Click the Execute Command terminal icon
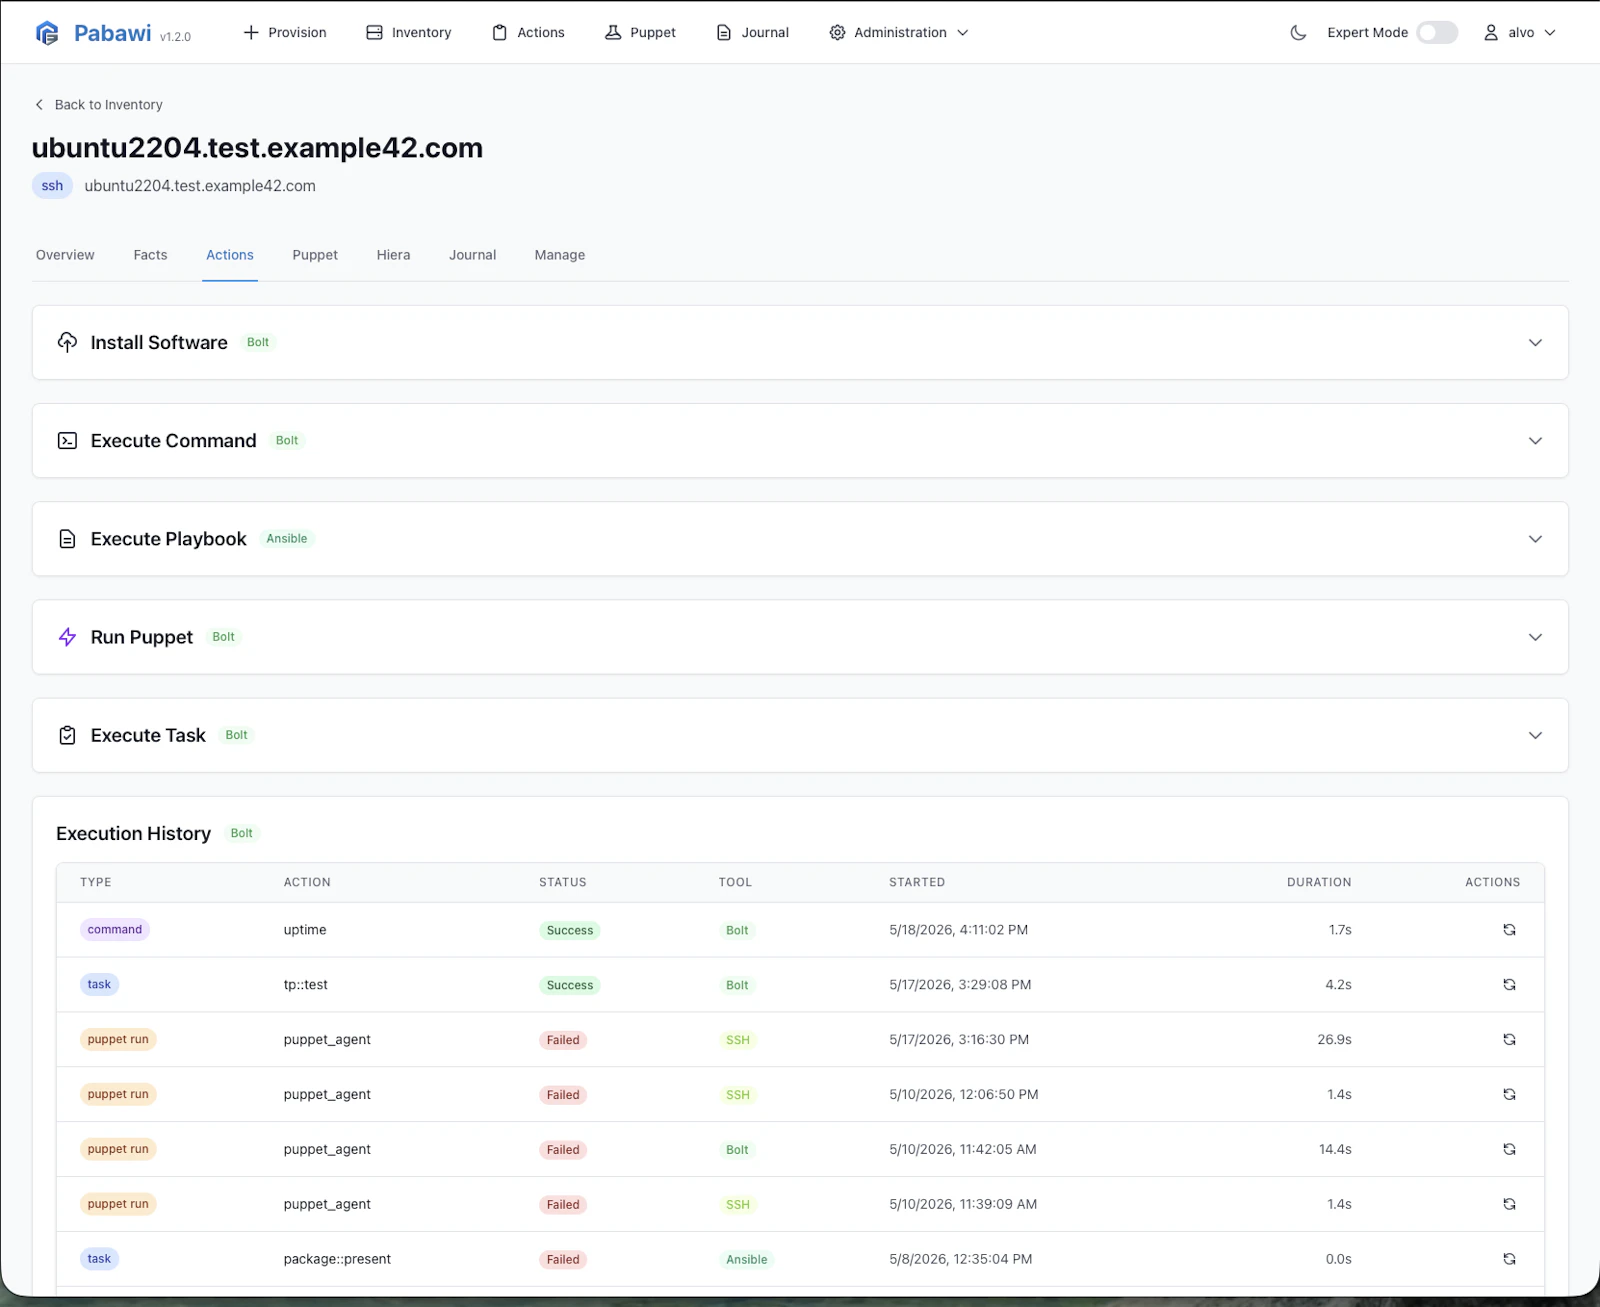Image resolution: width=1600 pixels, height=1307 pixels. (x=67, y=441)
